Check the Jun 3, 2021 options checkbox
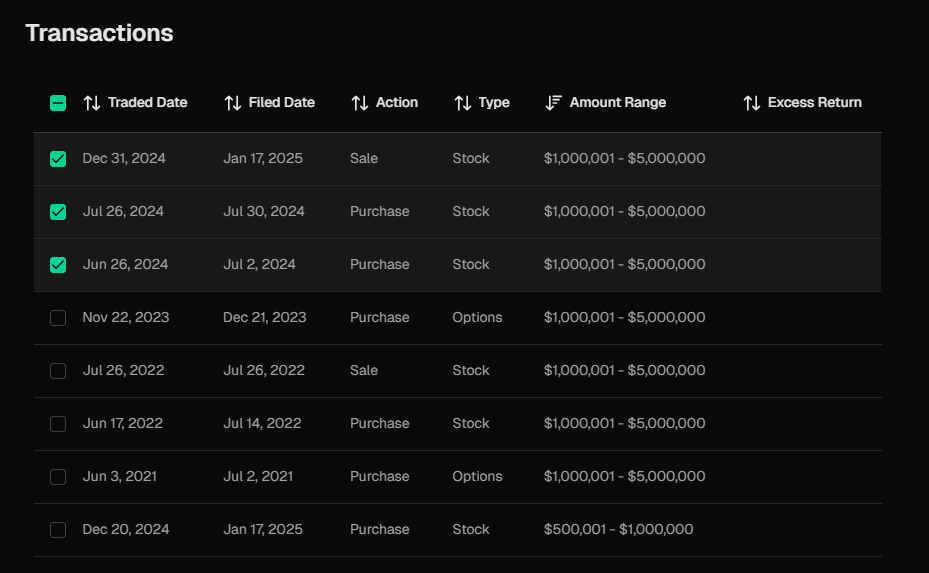The height and width of the screenshot is (573, 929). coord(58,477)
